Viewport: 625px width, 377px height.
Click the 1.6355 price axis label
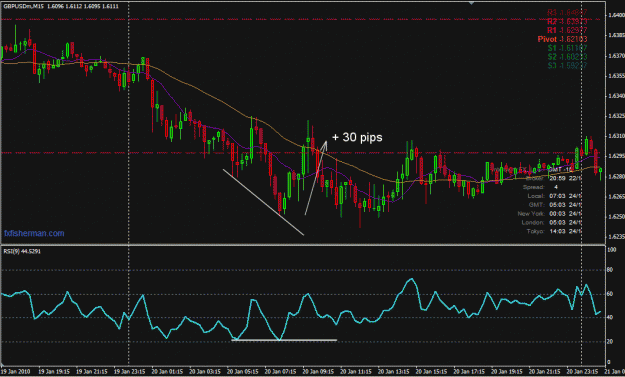pyautogui.click(x=616, y=76)
